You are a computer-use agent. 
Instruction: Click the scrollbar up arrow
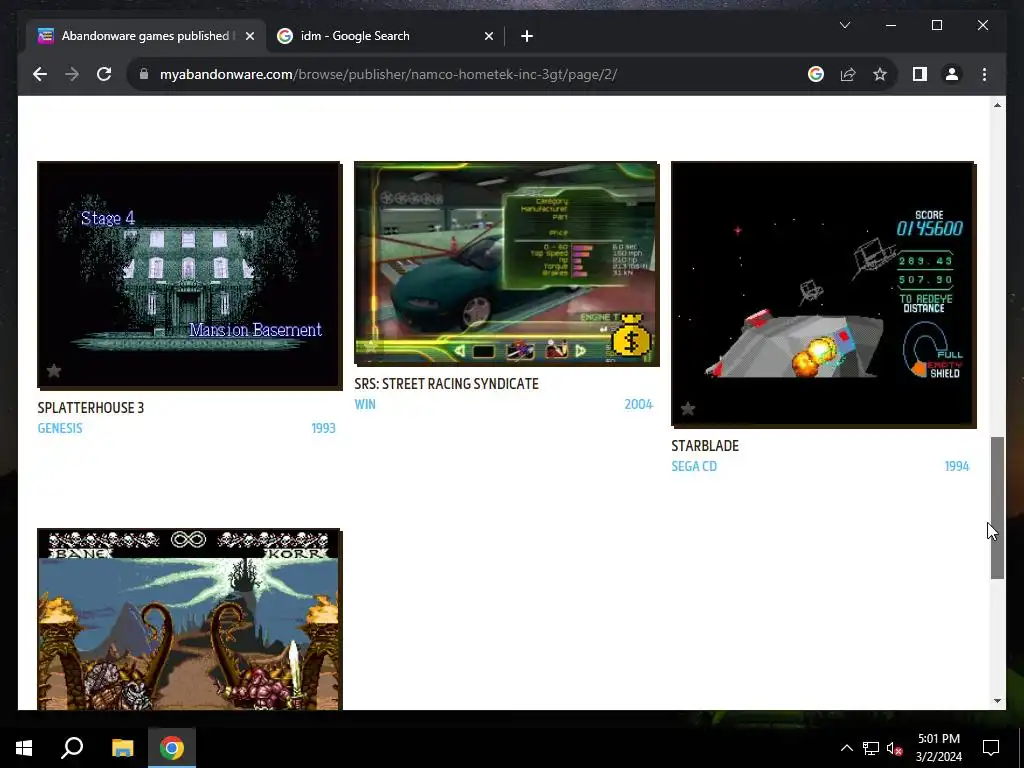(x=997, y=105)
